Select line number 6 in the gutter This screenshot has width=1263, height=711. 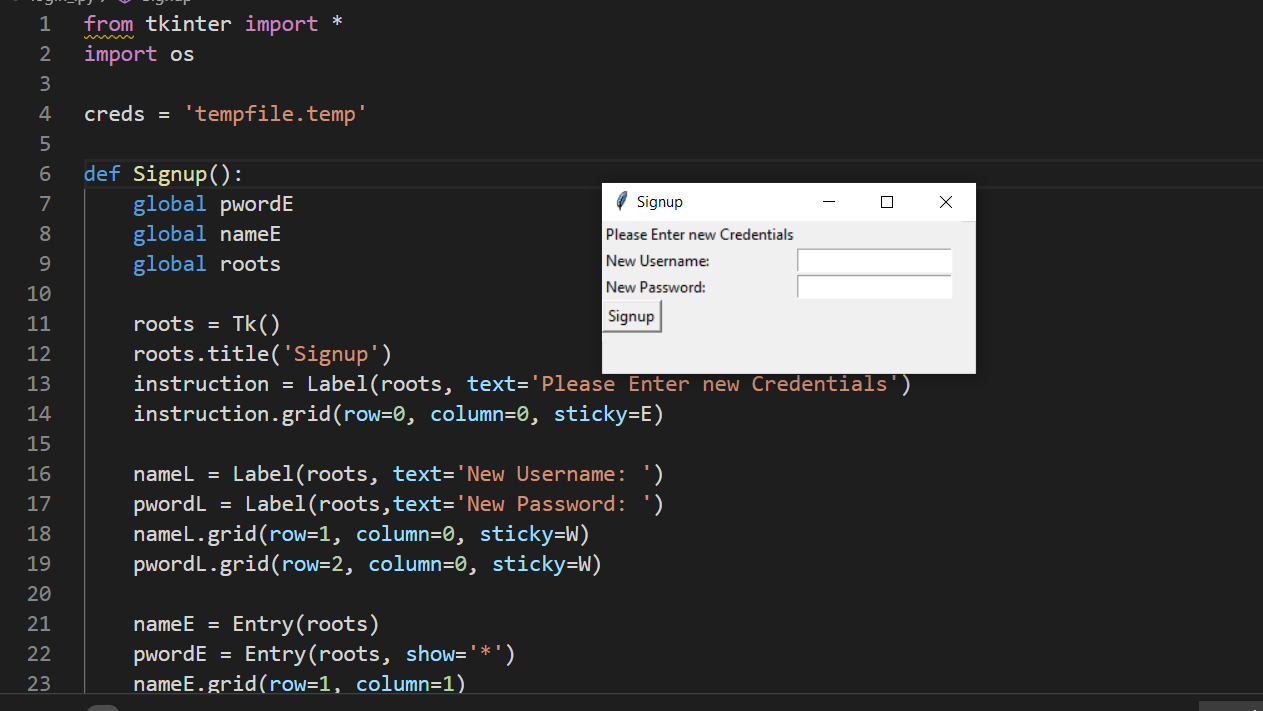pyautogui.click(x=44, y=173)
